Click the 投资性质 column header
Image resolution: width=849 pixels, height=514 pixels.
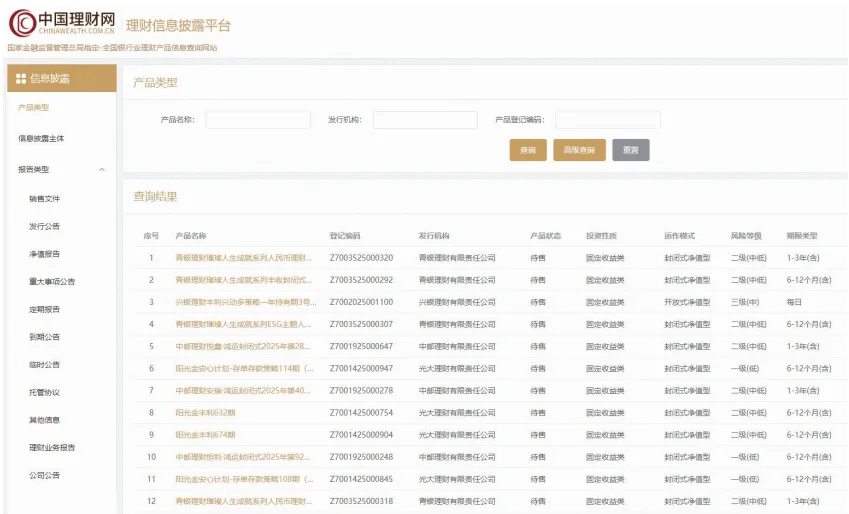point(601,236)
